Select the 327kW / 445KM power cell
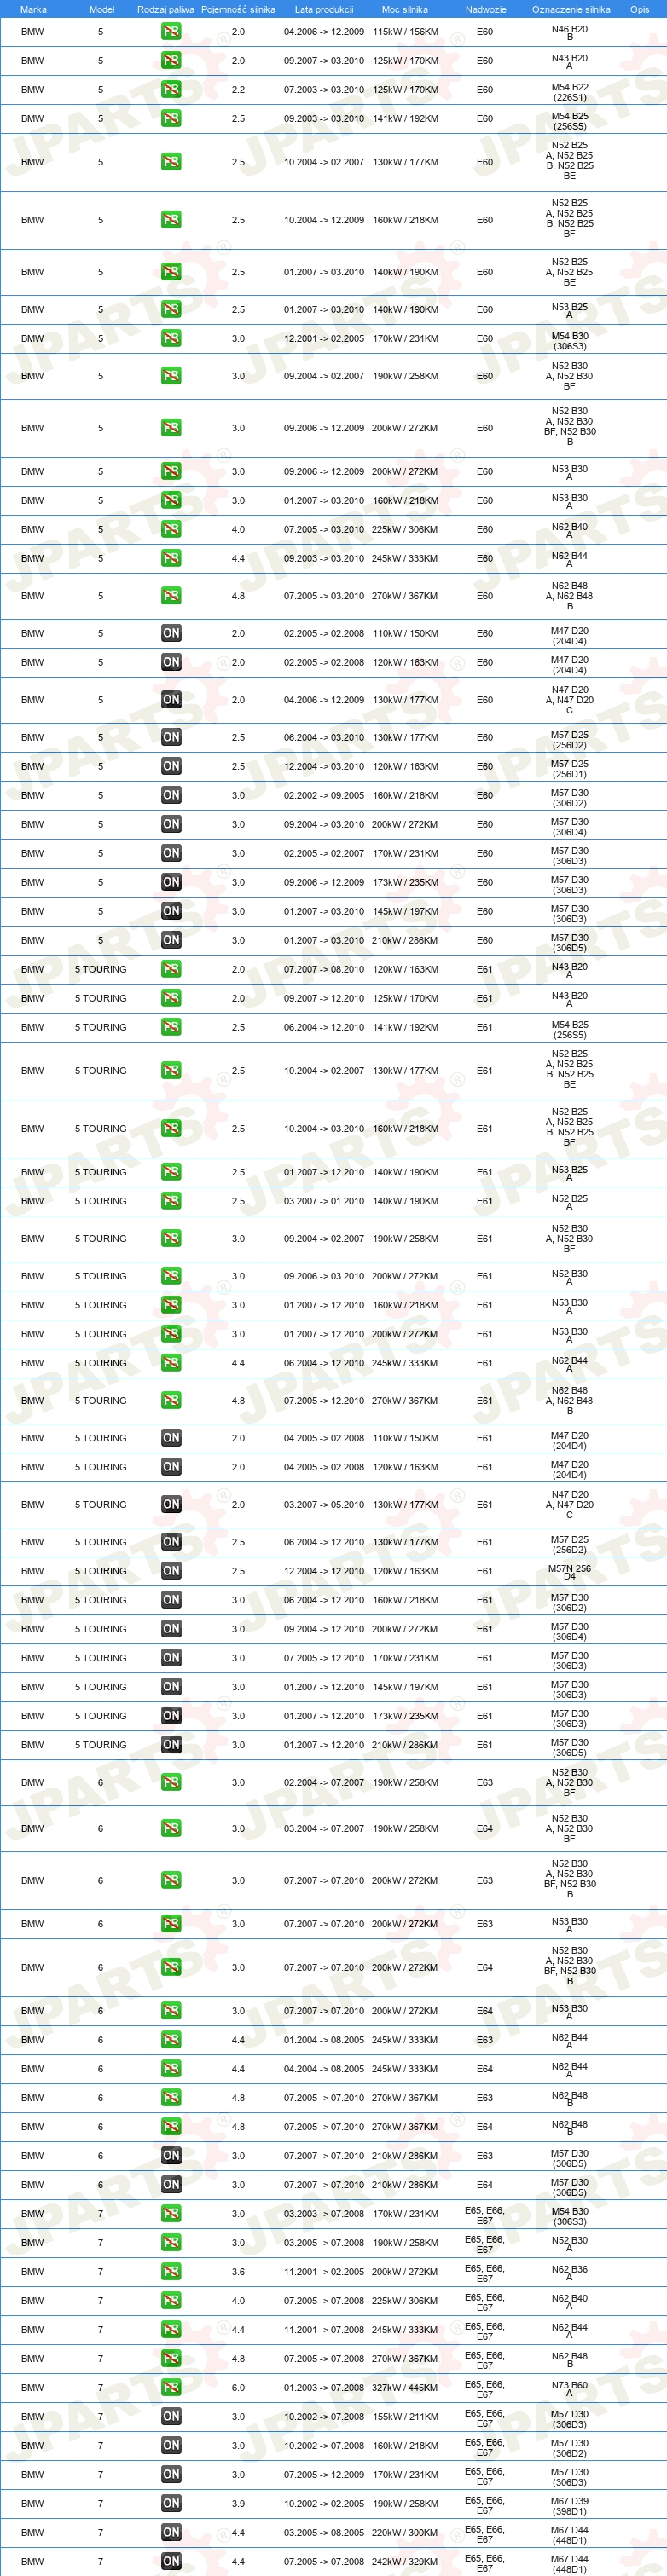 coord(405,2388)
